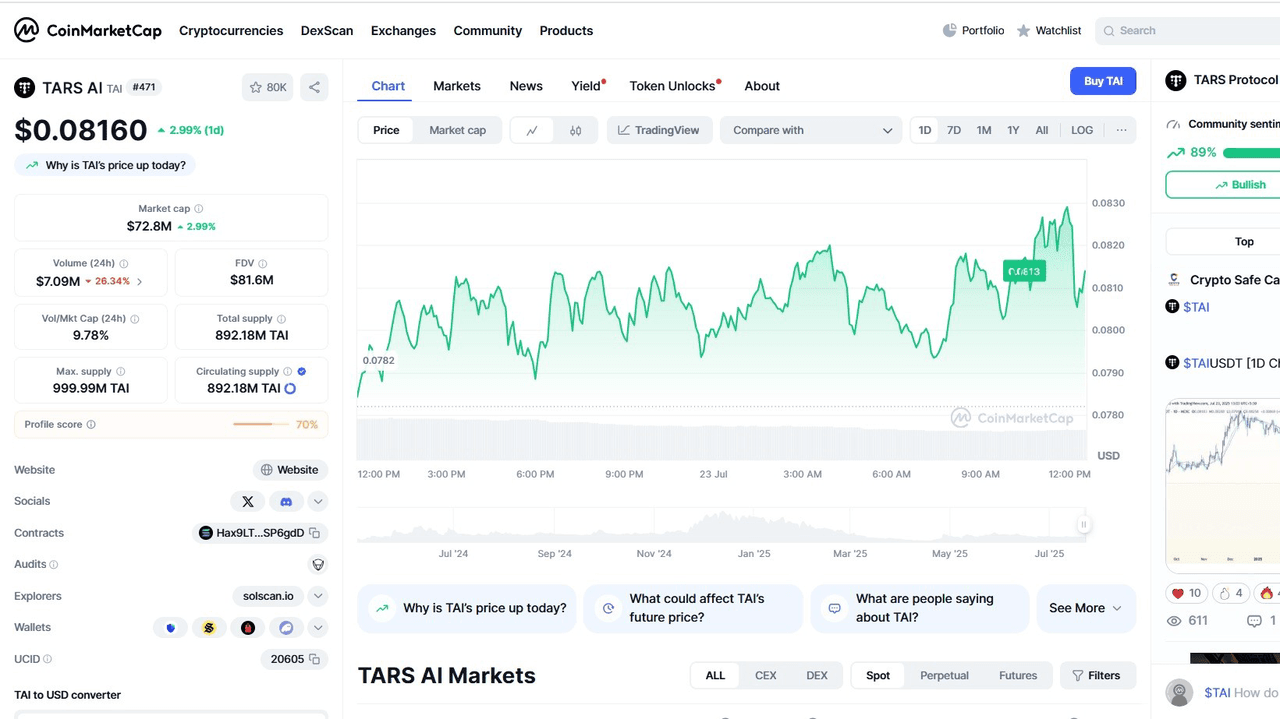Open the Filters for markets
The width and height of the screenshot is (1280, 719).
click(x=1097, y=676)
